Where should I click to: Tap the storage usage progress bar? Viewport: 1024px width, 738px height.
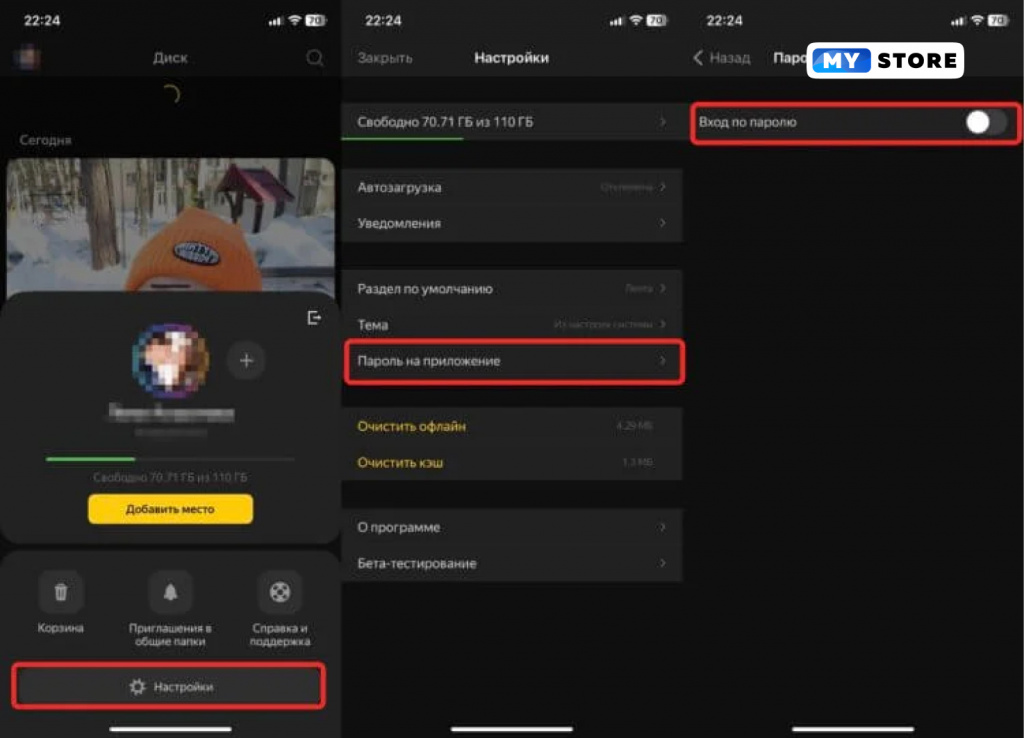[x=170, y=459]
